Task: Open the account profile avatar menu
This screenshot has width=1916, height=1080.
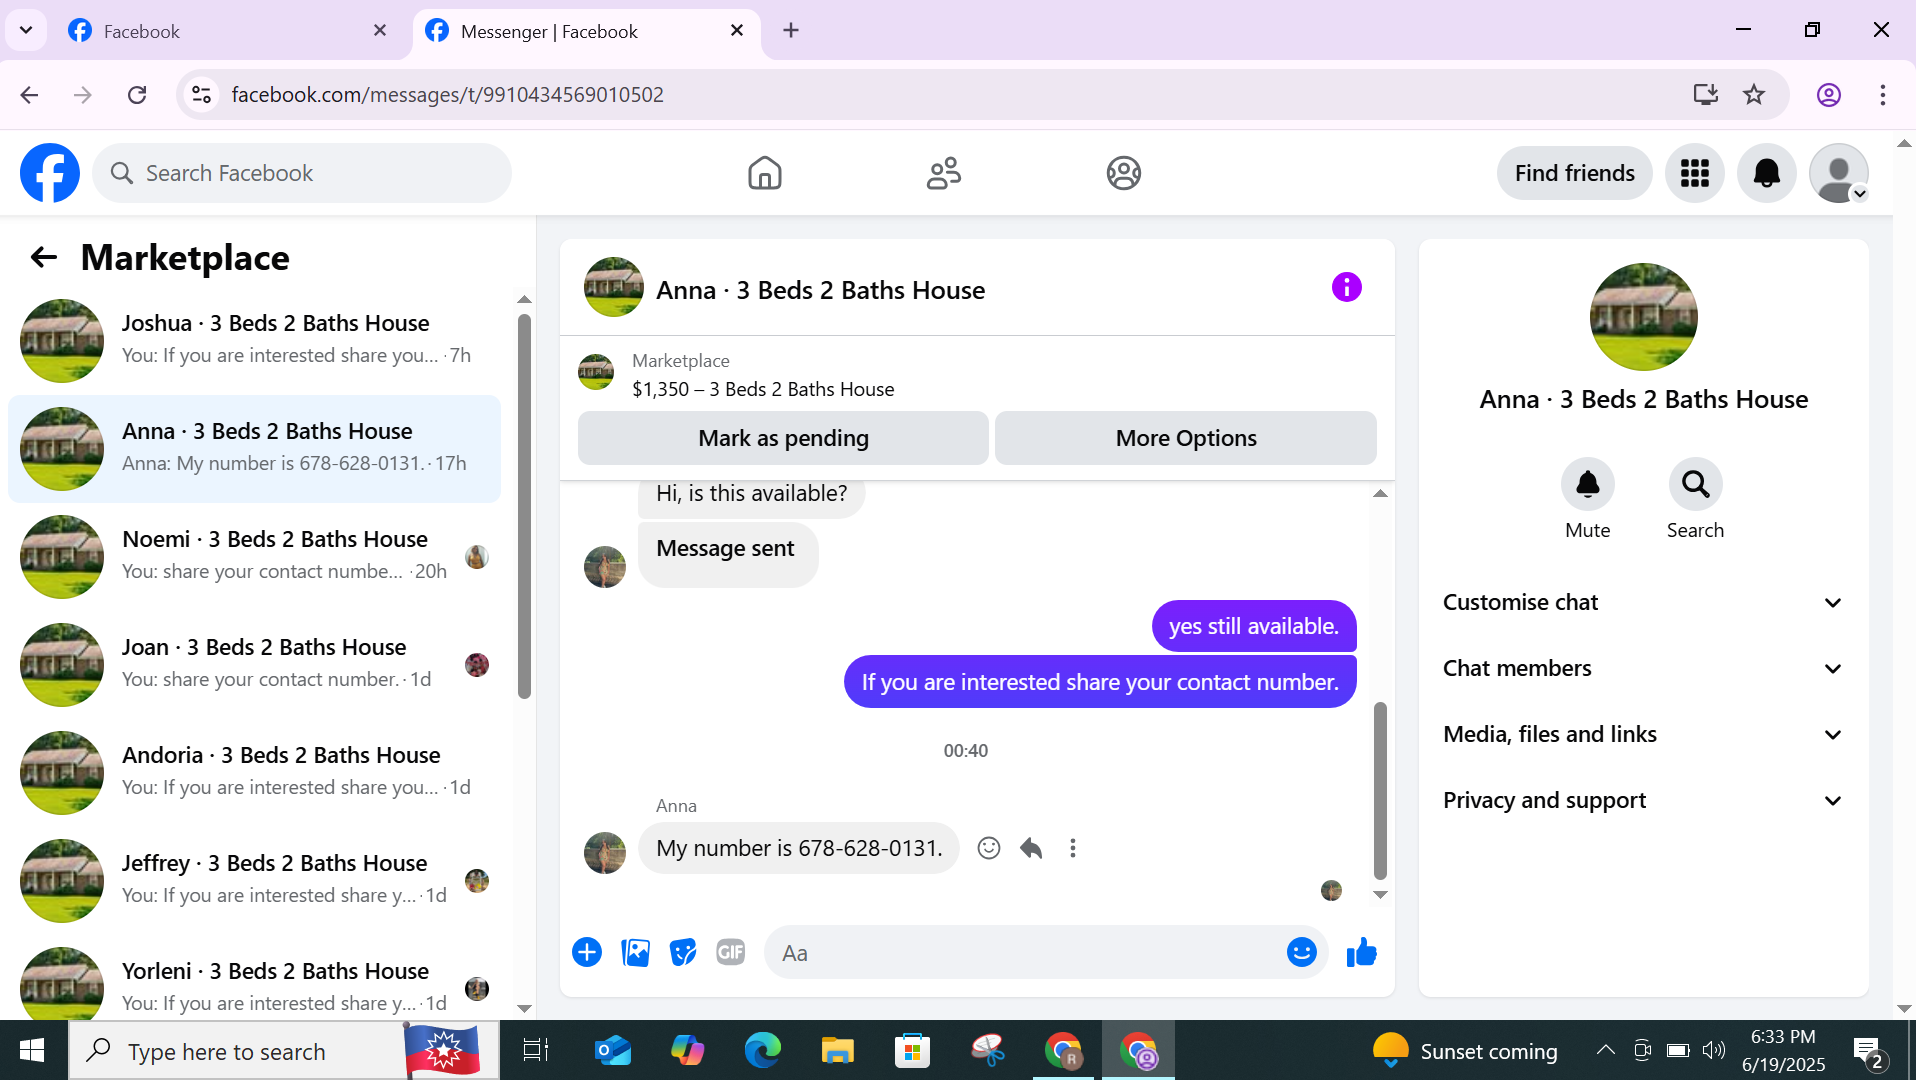Action: [x=1839, y=173]
